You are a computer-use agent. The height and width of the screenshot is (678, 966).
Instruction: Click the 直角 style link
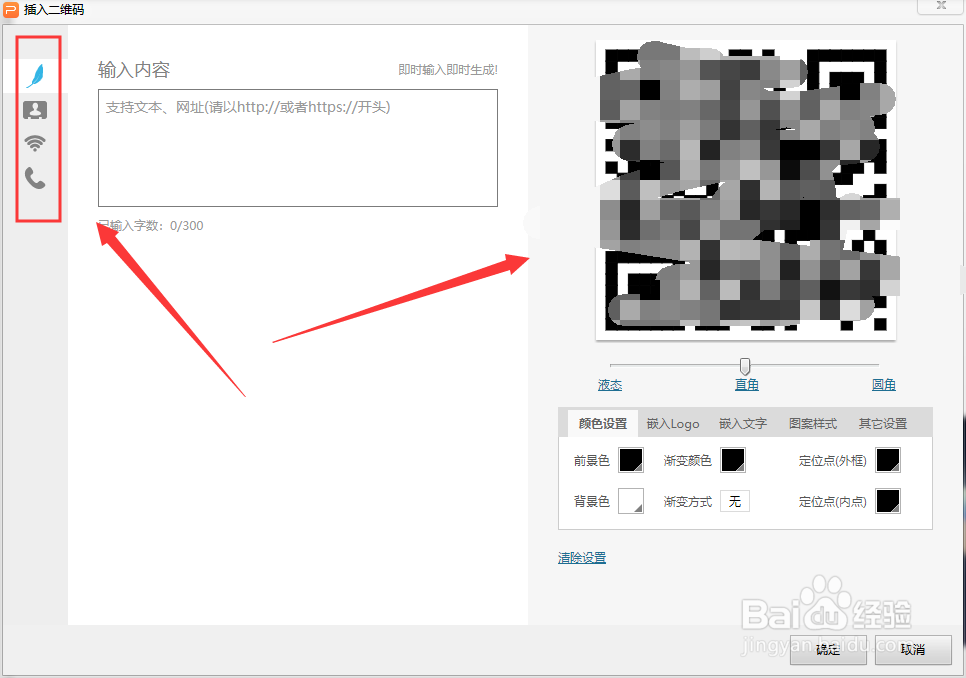coord(747,385)
